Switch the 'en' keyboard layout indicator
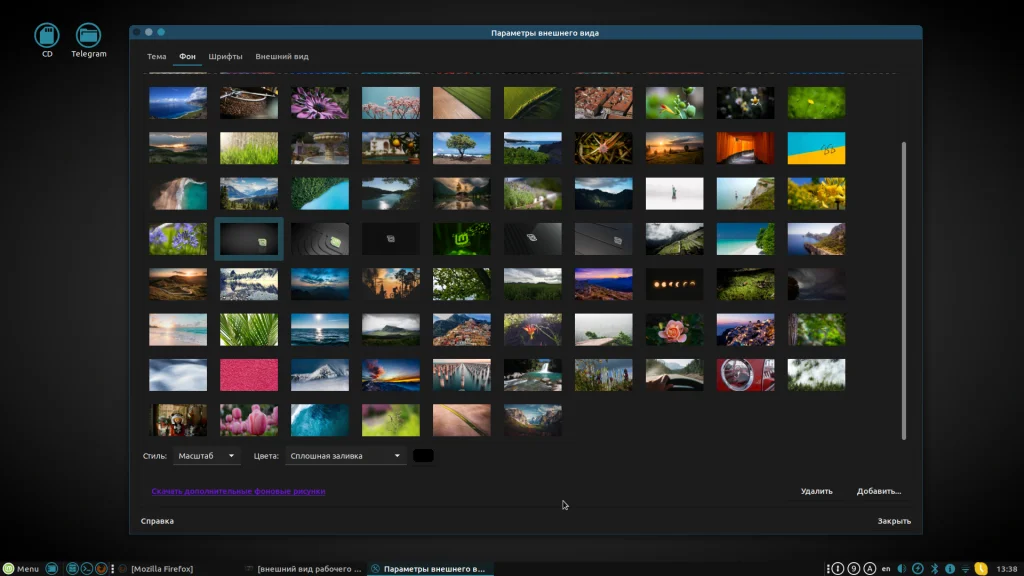 pos(886,569)
